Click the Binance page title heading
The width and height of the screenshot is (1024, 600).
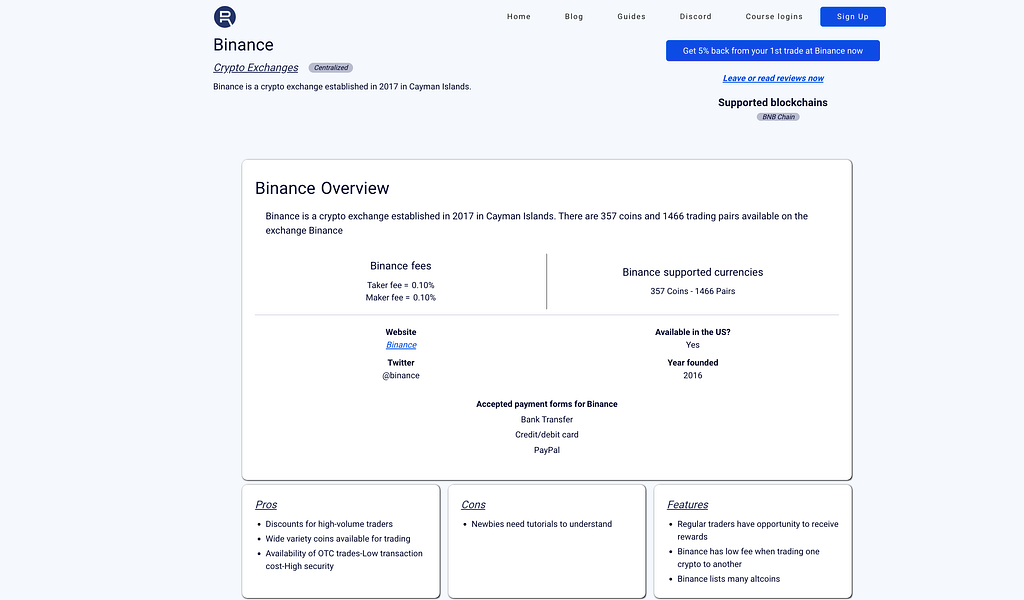pos(243,45)
